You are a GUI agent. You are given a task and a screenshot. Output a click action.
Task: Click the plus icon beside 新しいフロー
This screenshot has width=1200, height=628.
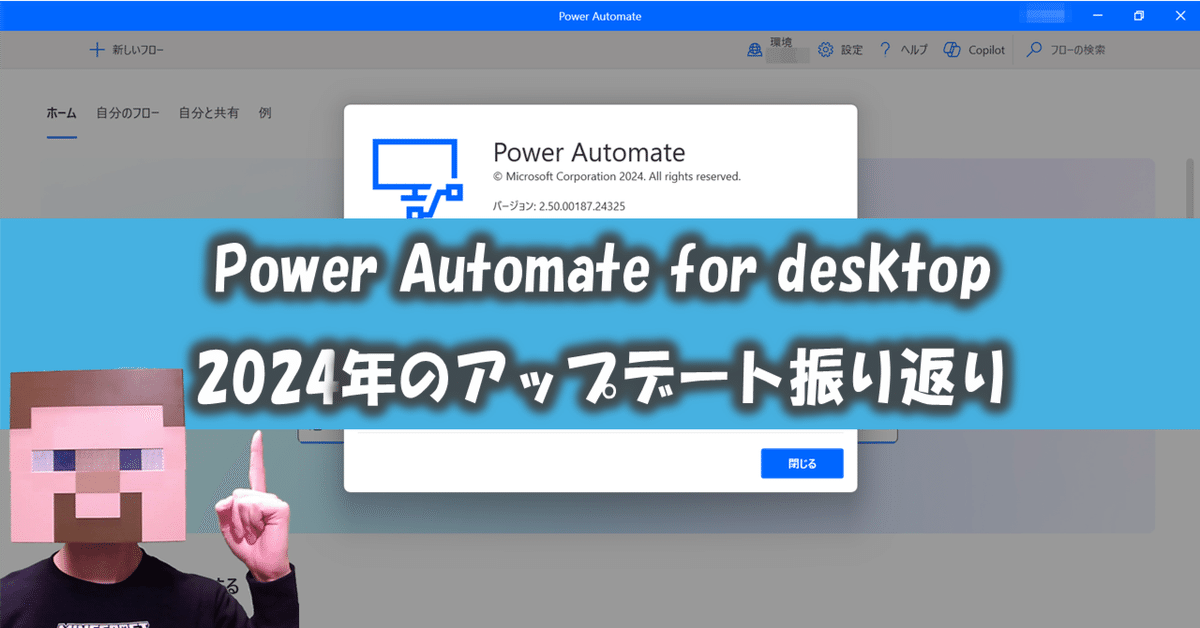[x=96, y=49]
